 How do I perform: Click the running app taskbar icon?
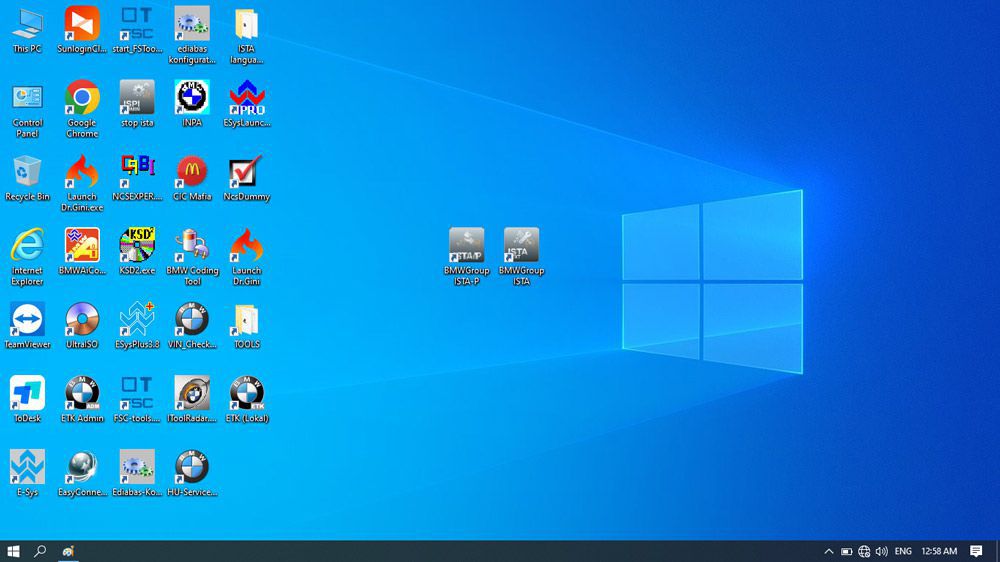click(x=68, y=551)
